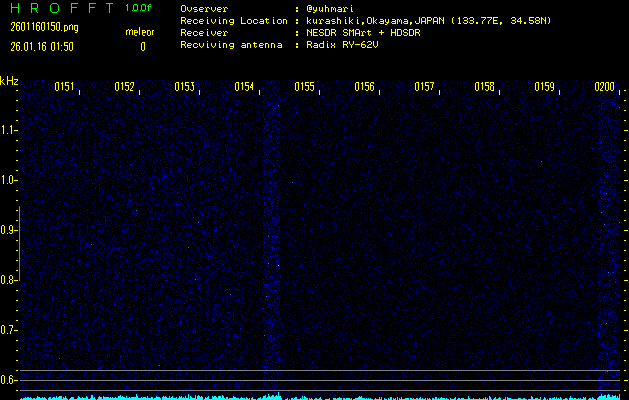Click the meteor label
Viewport: 629px width, 400px height.
tap(140, 32)
